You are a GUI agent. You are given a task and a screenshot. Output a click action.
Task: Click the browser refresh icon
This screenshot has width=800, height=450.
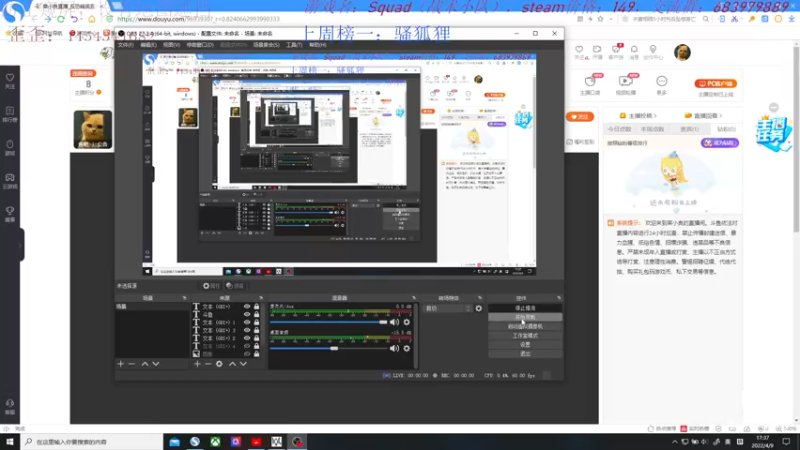click(61, 19)
